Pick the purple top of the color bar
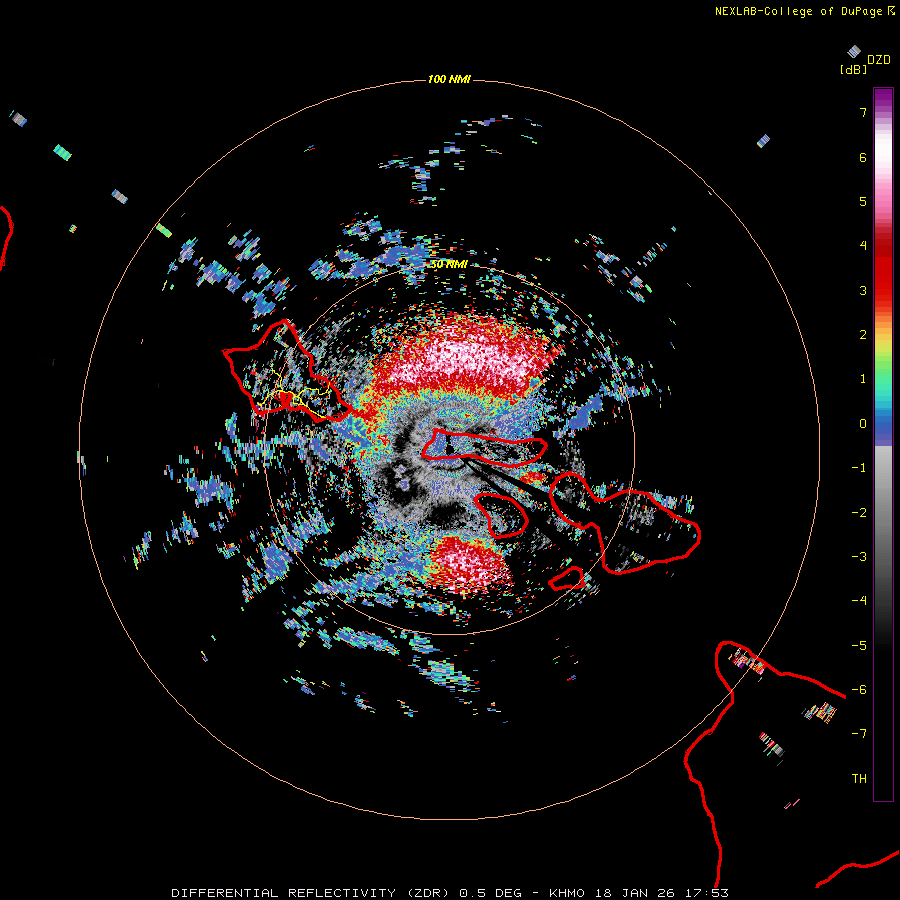This screenshot has height=900, width=900. tap(883, 99)
